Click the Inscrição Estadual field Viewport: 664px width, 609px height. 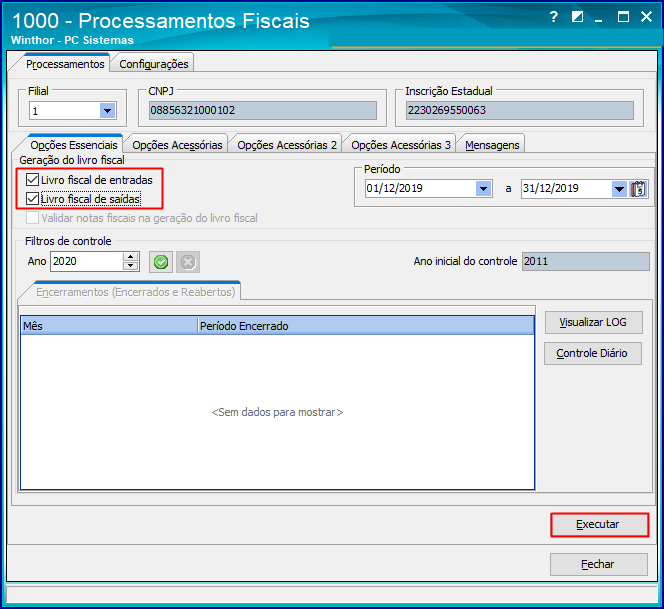(x=520, y=111)
